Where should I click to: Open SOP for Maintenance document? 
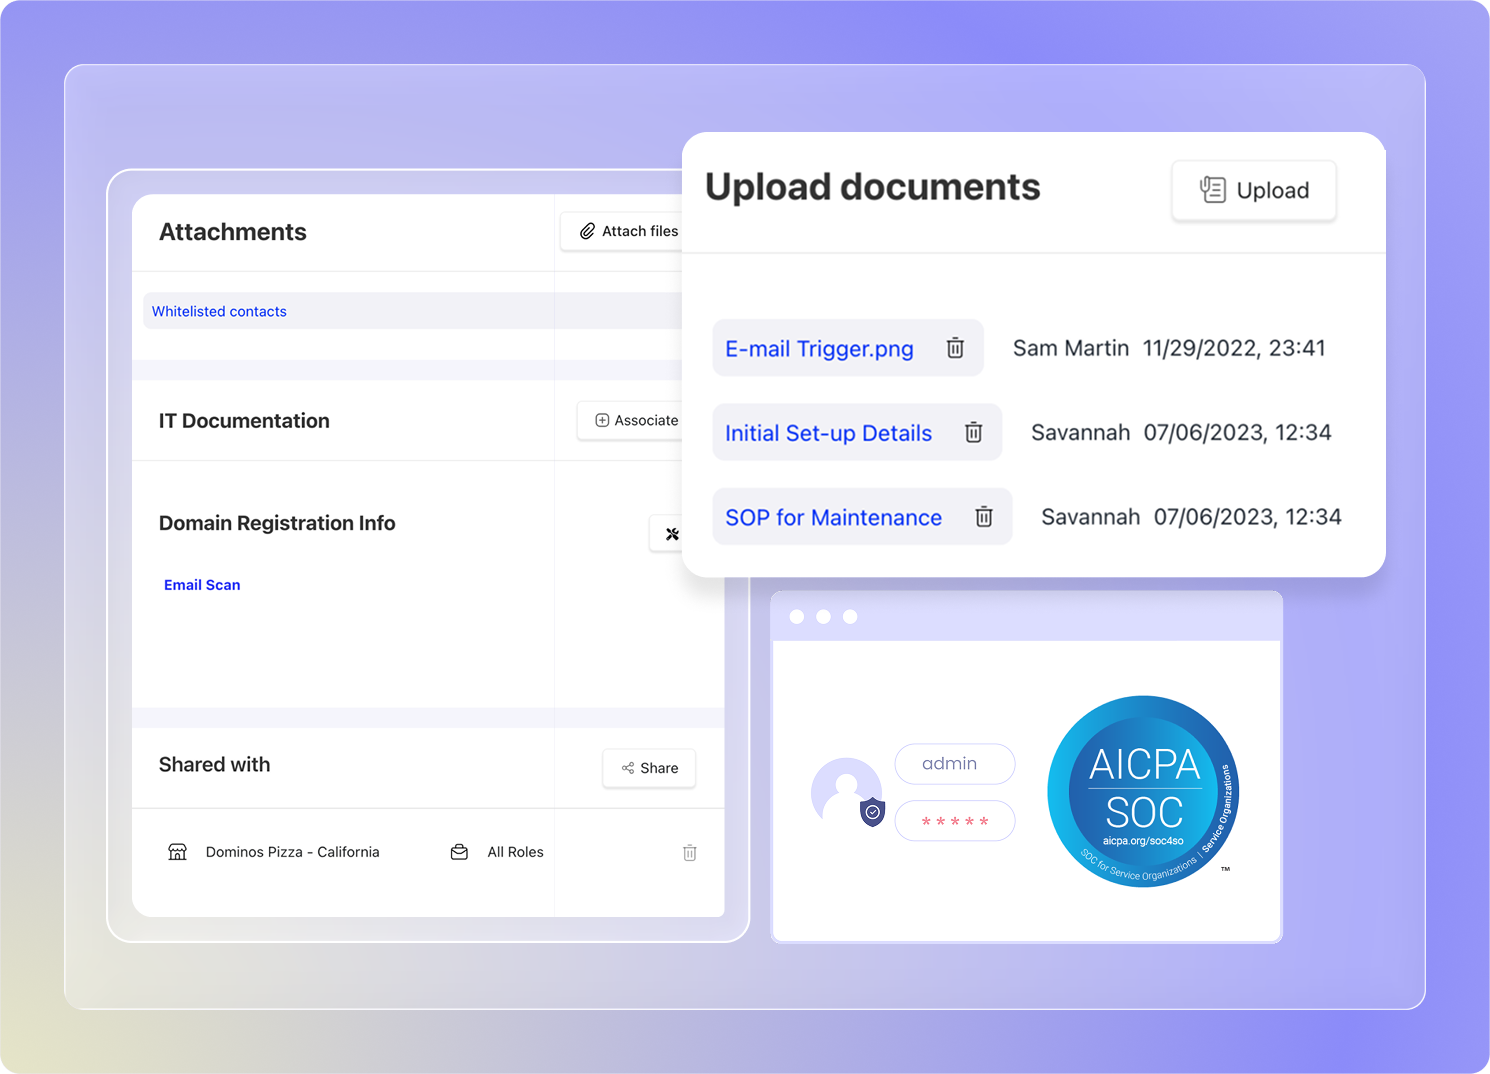point(833,518)
